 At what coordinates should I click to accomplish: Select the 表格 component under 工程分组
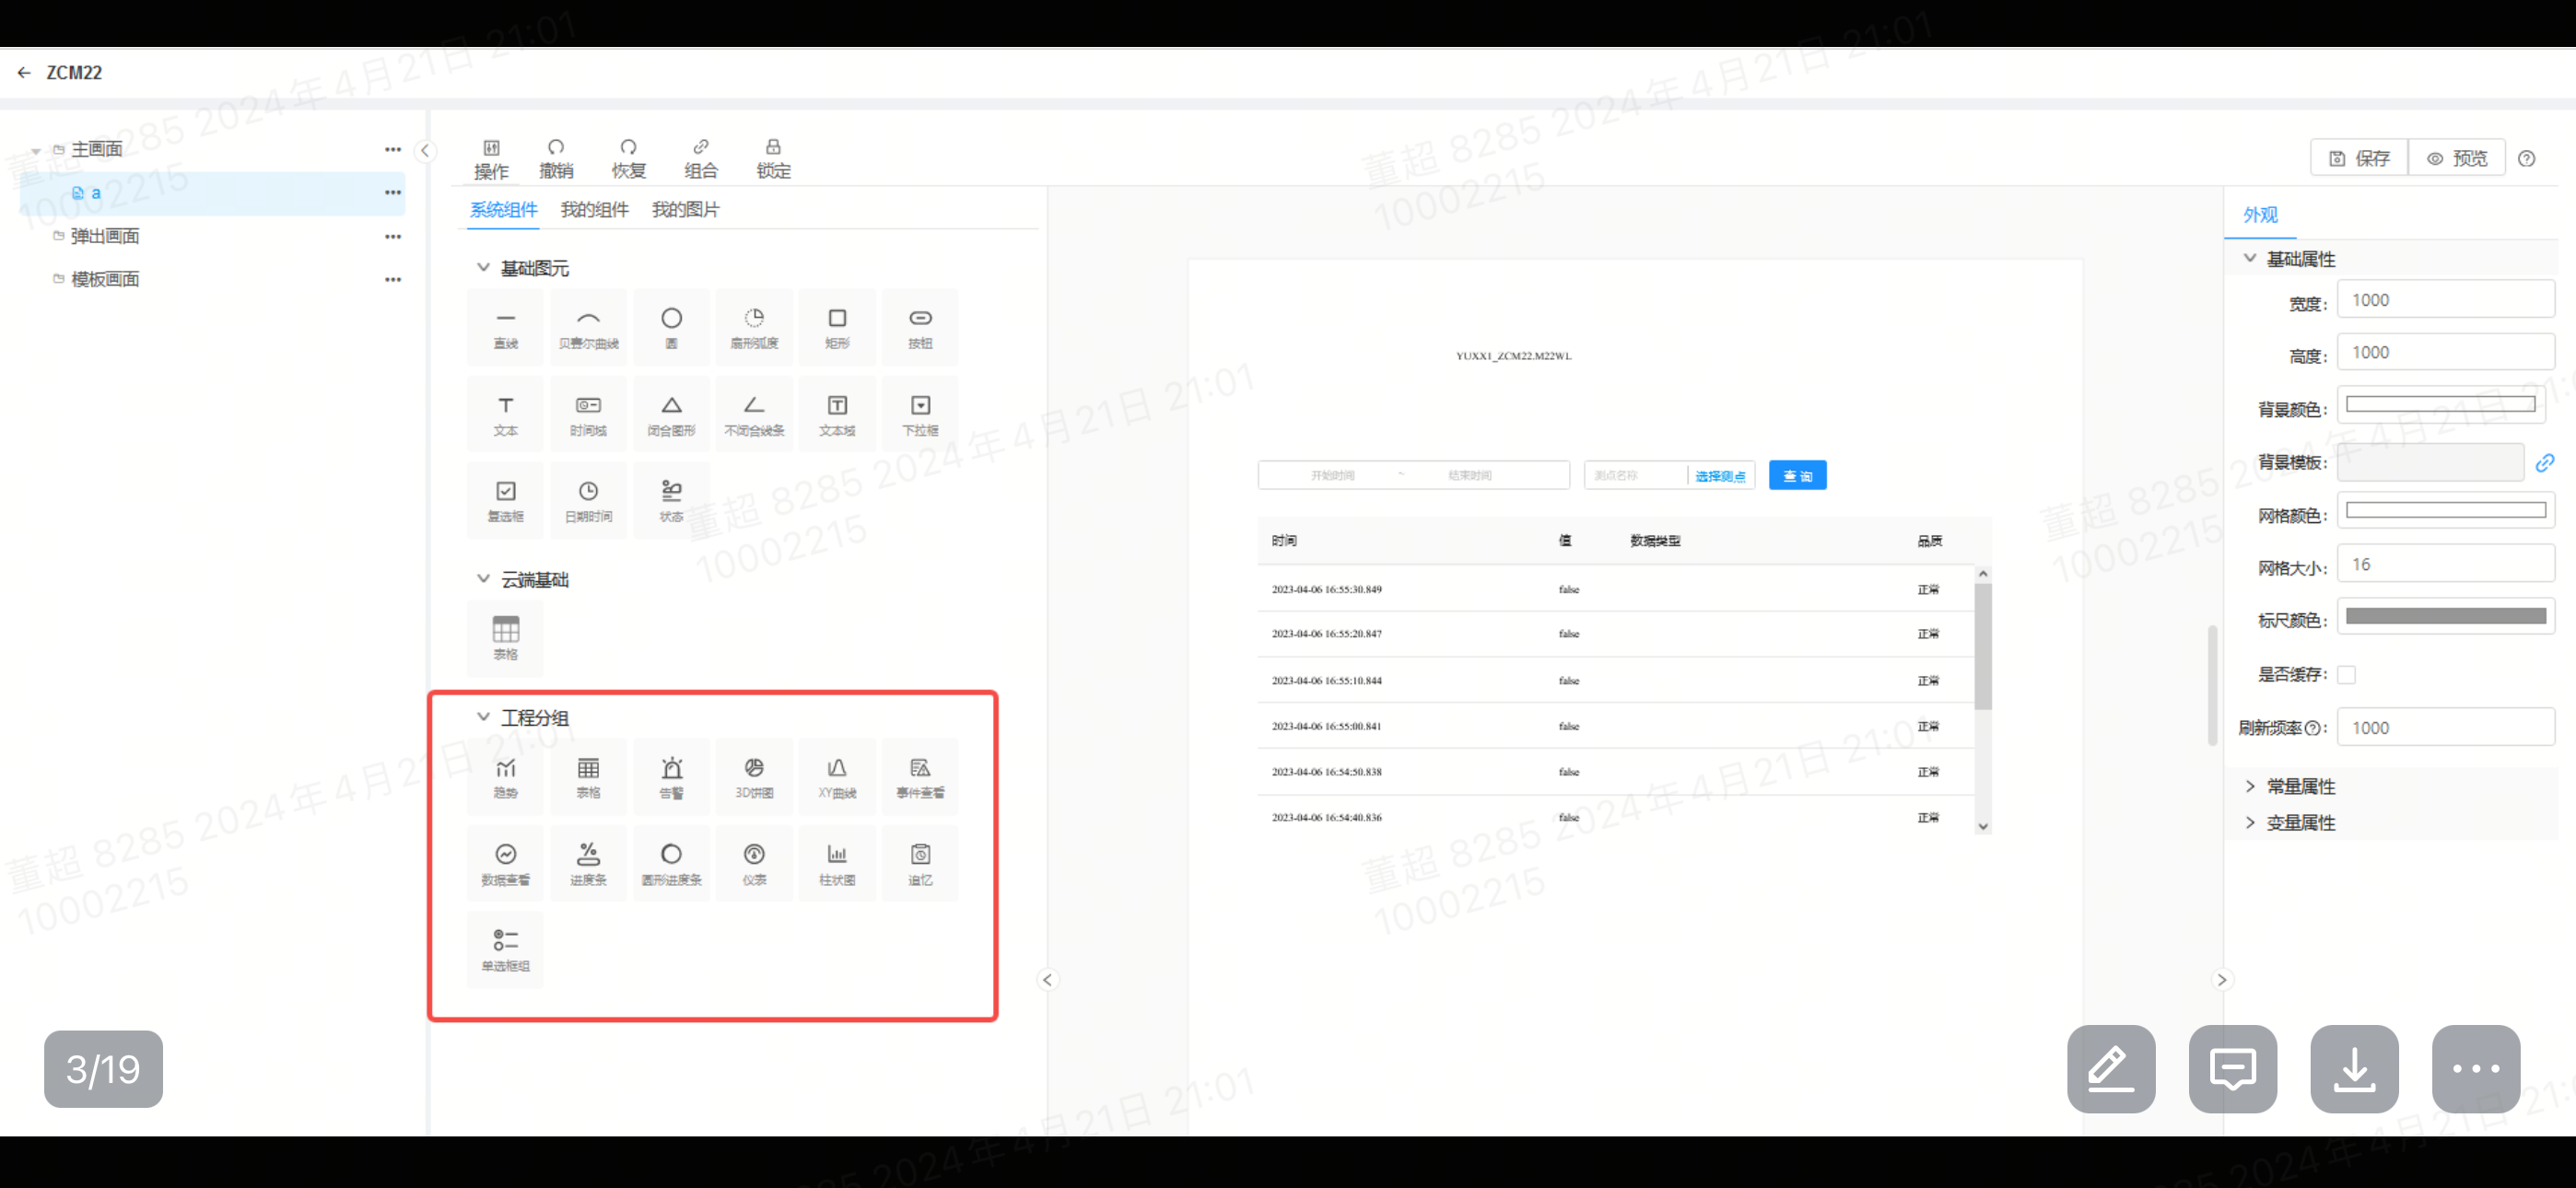[x=589, y=777]
